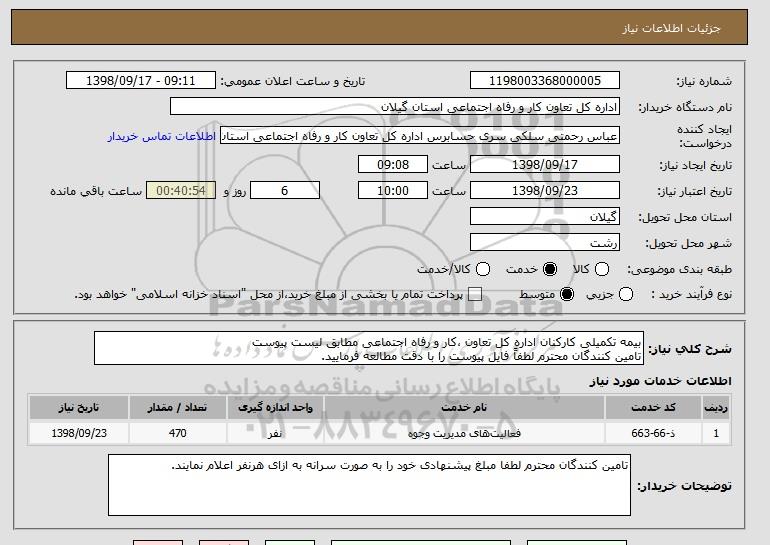Click the remaining time counter 00:40:54

tap(181, 191)
